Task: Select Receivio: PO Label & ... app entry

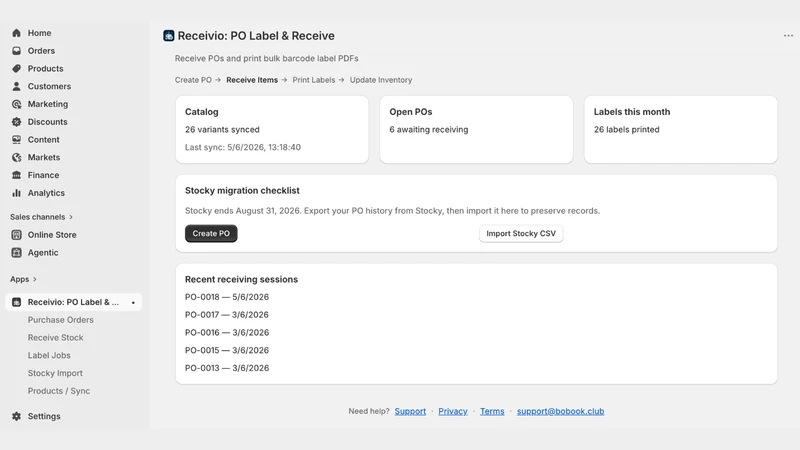Action: (74, 302)
